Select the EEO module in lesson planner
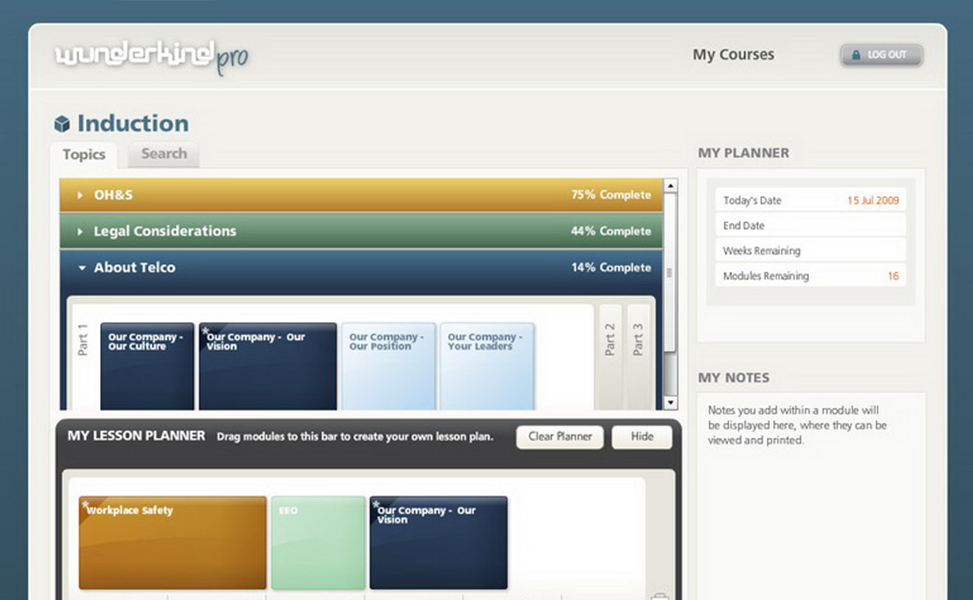Image resolution: width=973 pixels, height=600 pixels. click(318, 542)
